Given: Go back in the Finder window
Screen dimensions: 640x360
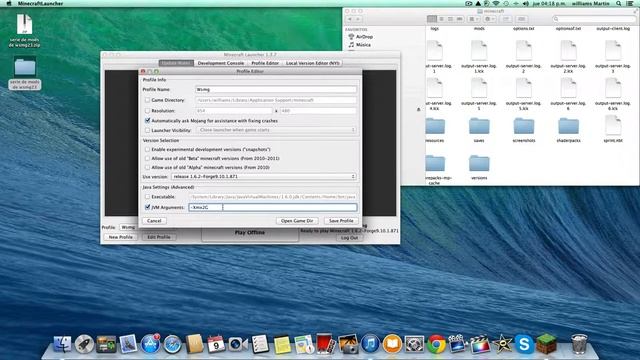Looking at the screenshot, I should click(x=350, y=19).
